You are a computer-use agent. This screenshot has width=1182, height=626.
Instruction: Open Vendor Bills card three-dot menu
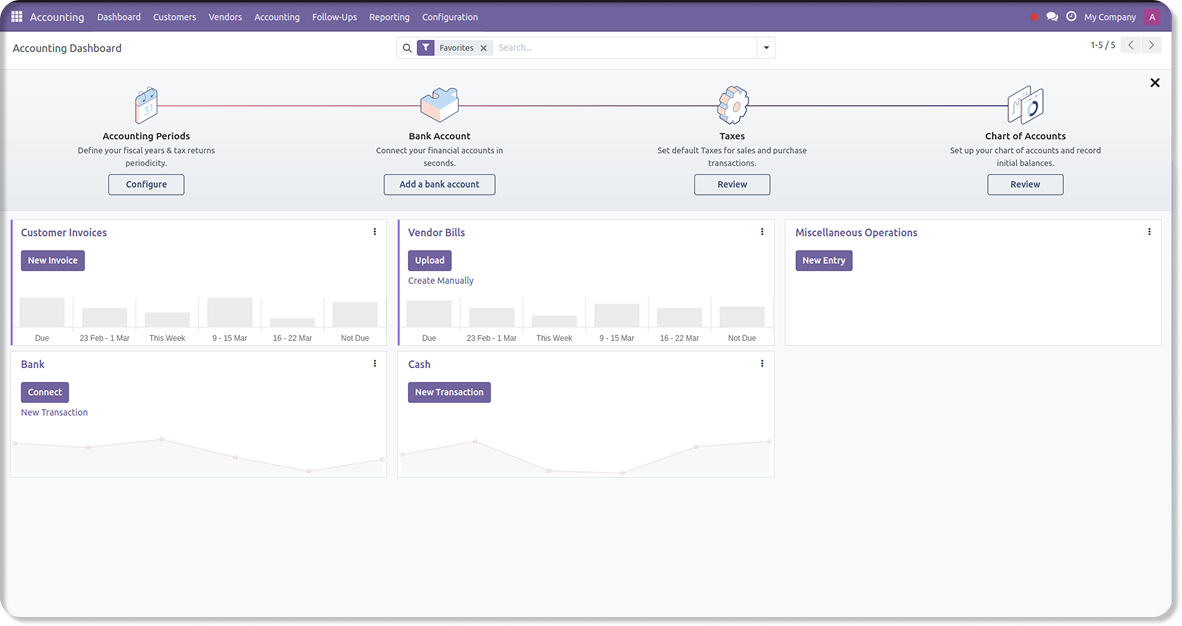(762, 232)
